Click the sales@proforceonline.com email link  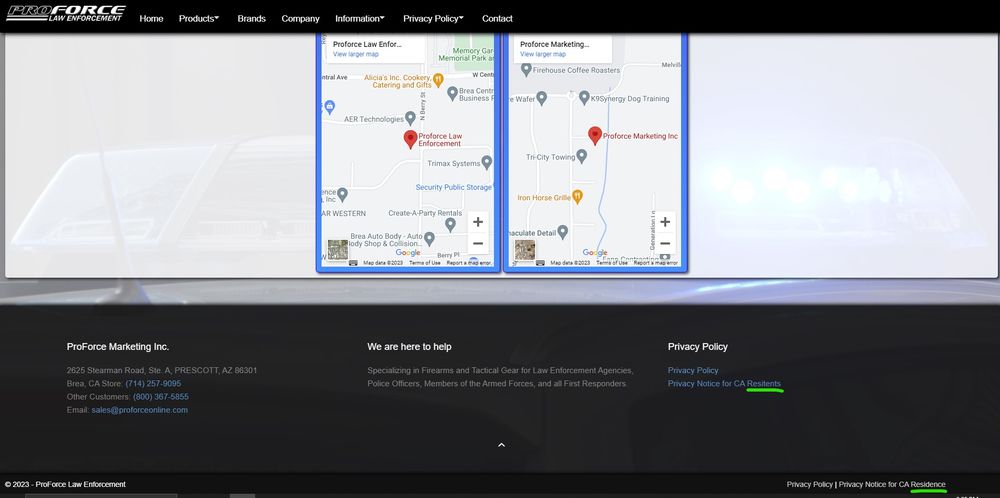tap(139, 410)
